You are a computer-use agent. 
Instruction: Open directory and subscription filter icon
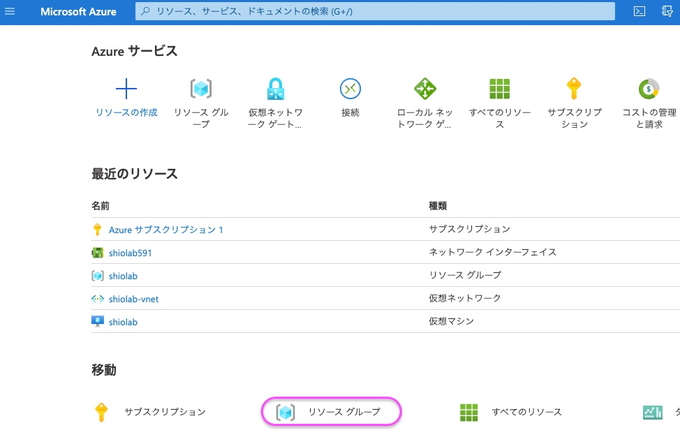tap(667, 11)
